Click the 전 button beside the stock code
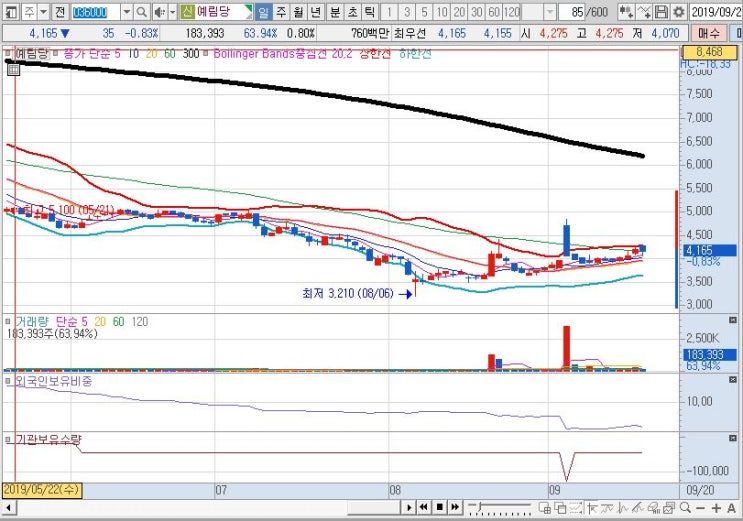 click(x=60, y=12)
